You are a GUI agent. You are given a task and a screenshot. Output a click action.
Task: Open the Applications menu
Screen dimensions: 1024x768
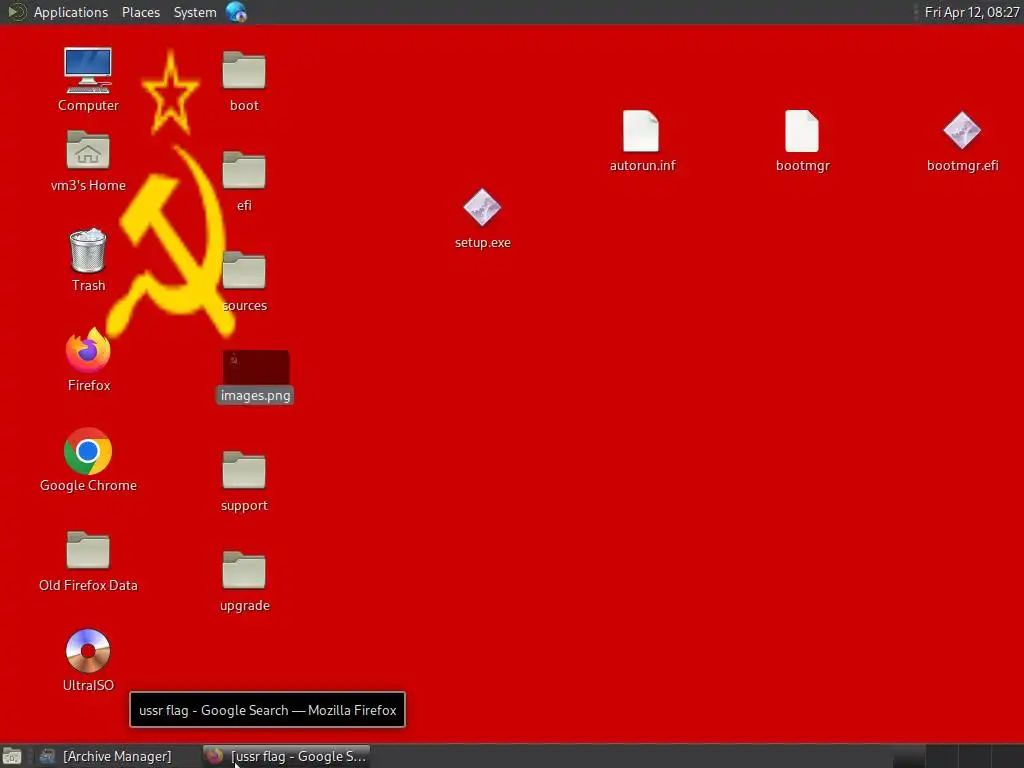(x=71, y=12)
